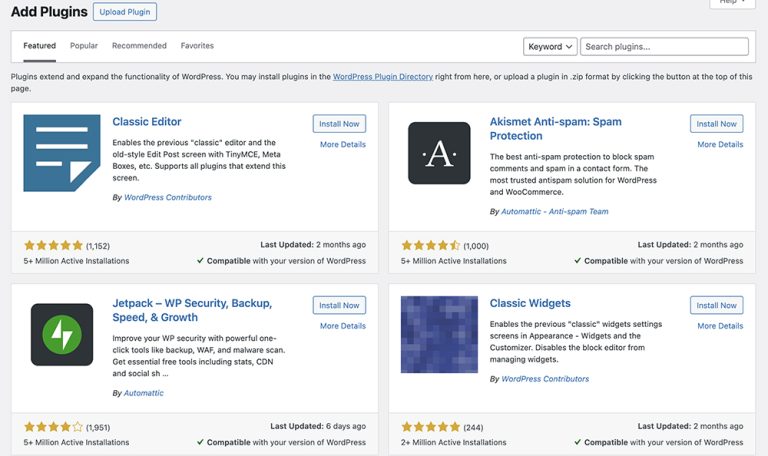Focus the Search plugins input field
The height and width of the screenshot is (456, 768).
(664, 47)
